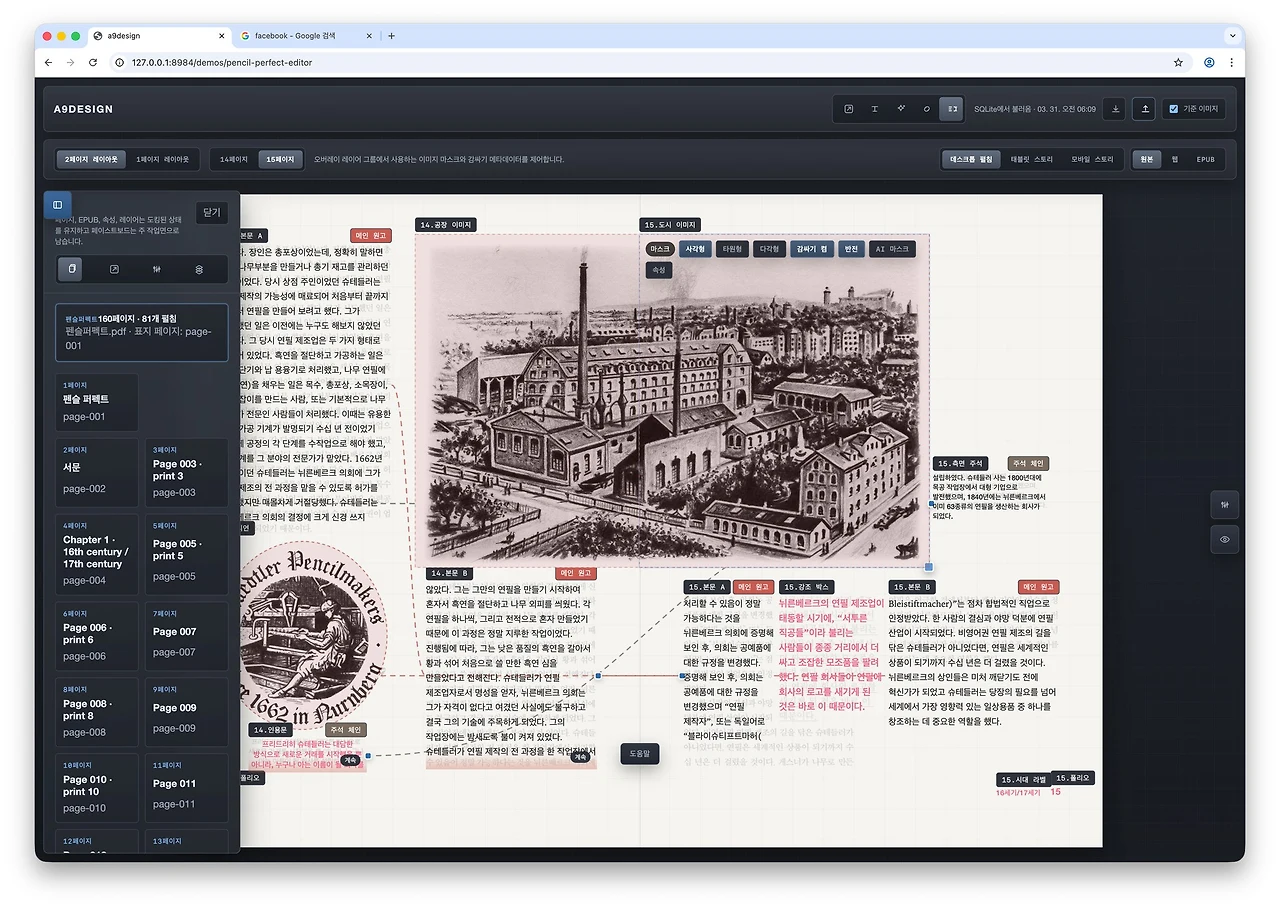The height and width of the screenshot is (908, 1280).
Task: Open the browser three-dot menu
Action: coord(1231,62)
